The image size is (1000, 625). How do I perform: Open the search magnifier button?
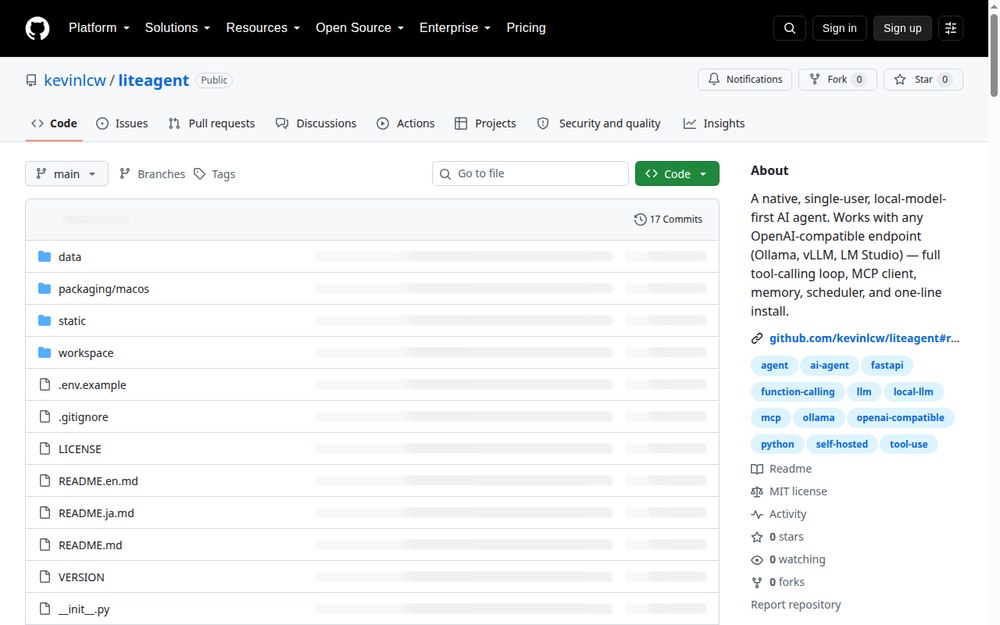790,28
